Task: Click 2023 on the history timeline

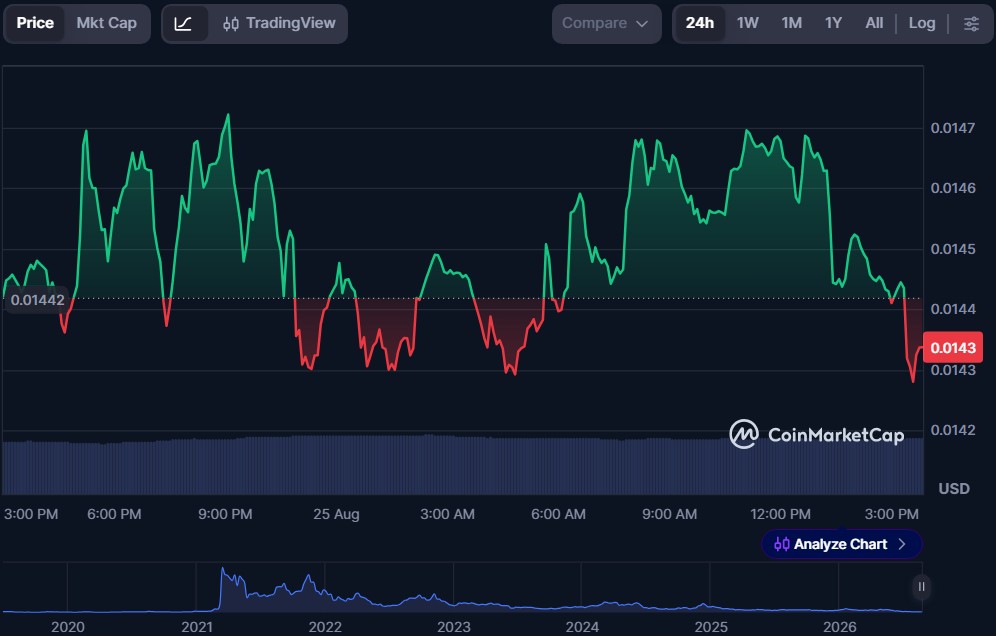Action: (x=454, y=627)
